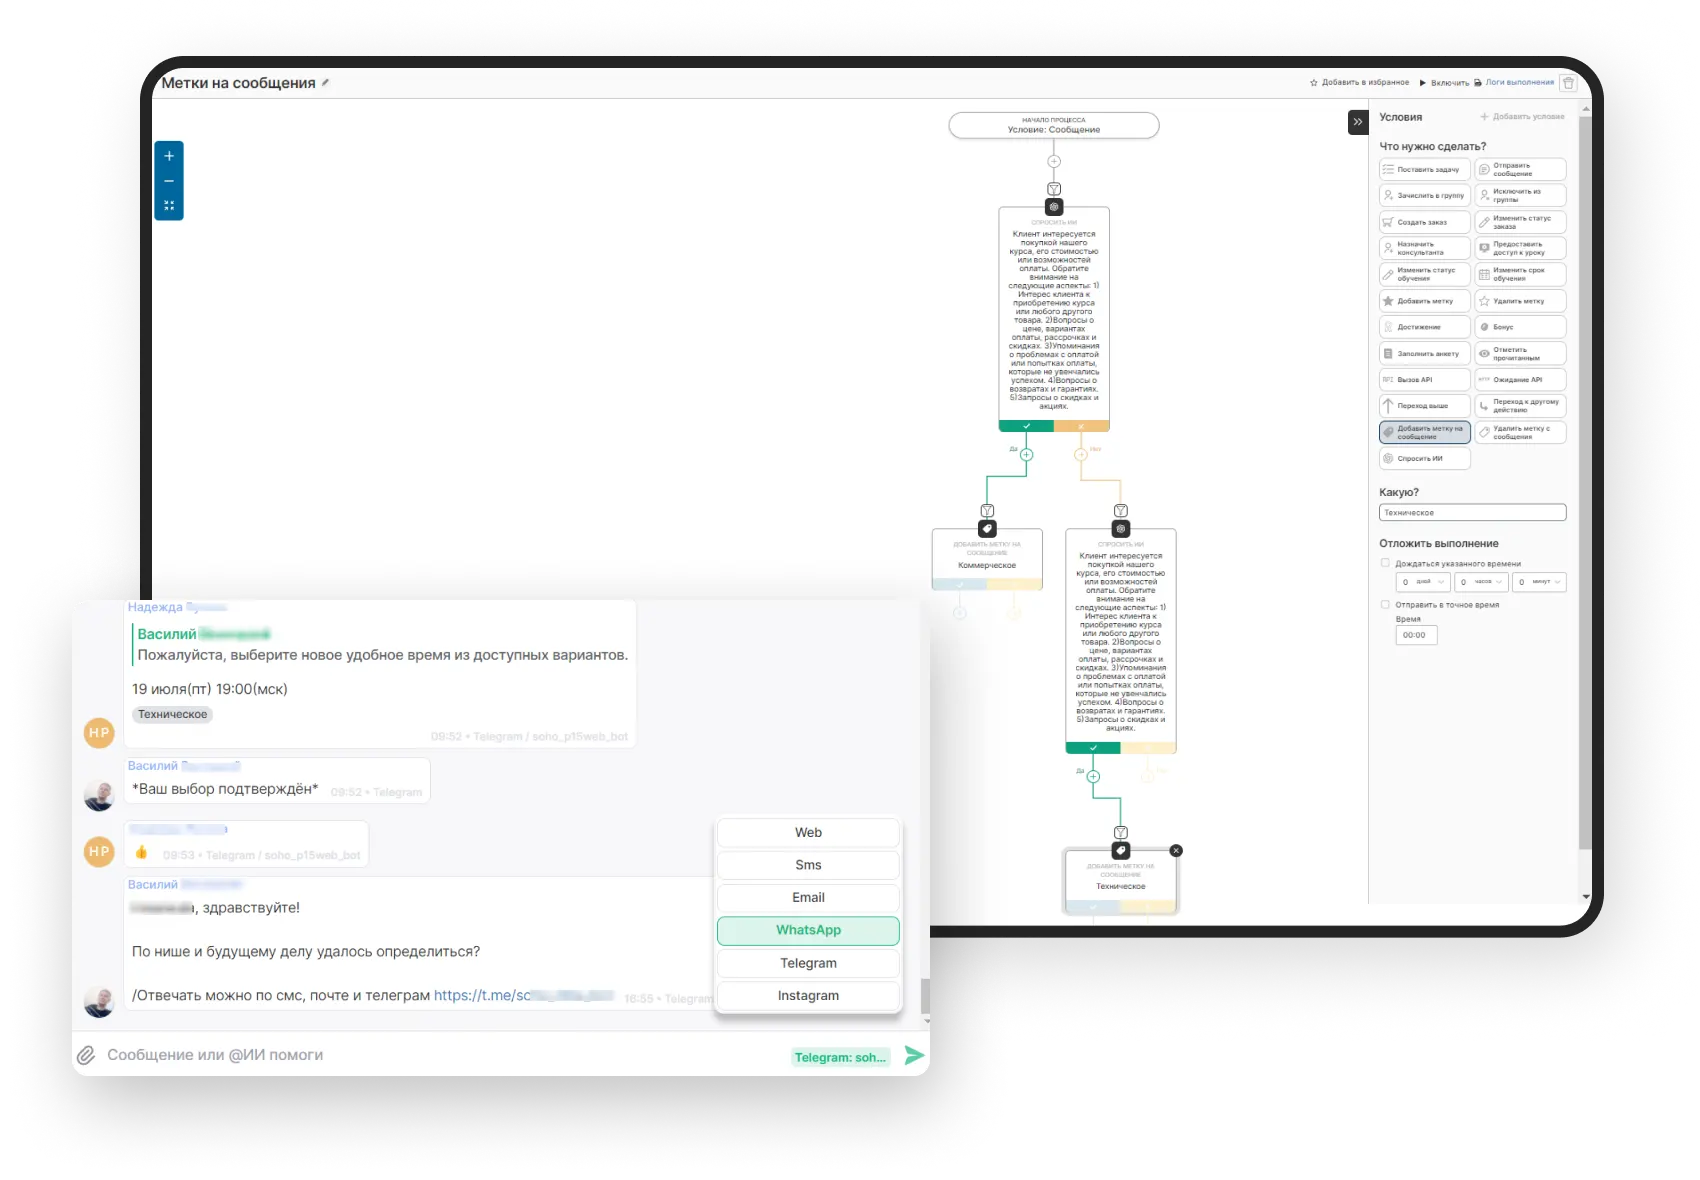Collapse the right panel with double-chevron icon
The width and height of the screenshot is (1700, 1180).
[1357, 122]
